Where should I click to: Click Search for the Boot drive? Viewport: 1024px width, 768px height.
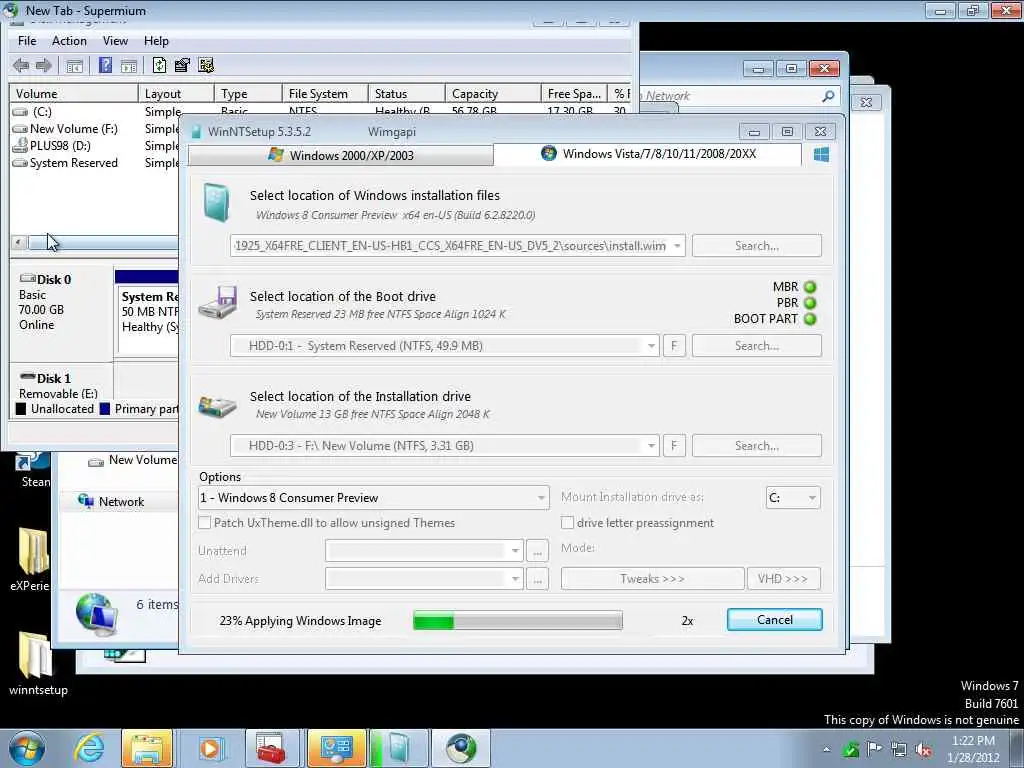[x=757, y=345]
